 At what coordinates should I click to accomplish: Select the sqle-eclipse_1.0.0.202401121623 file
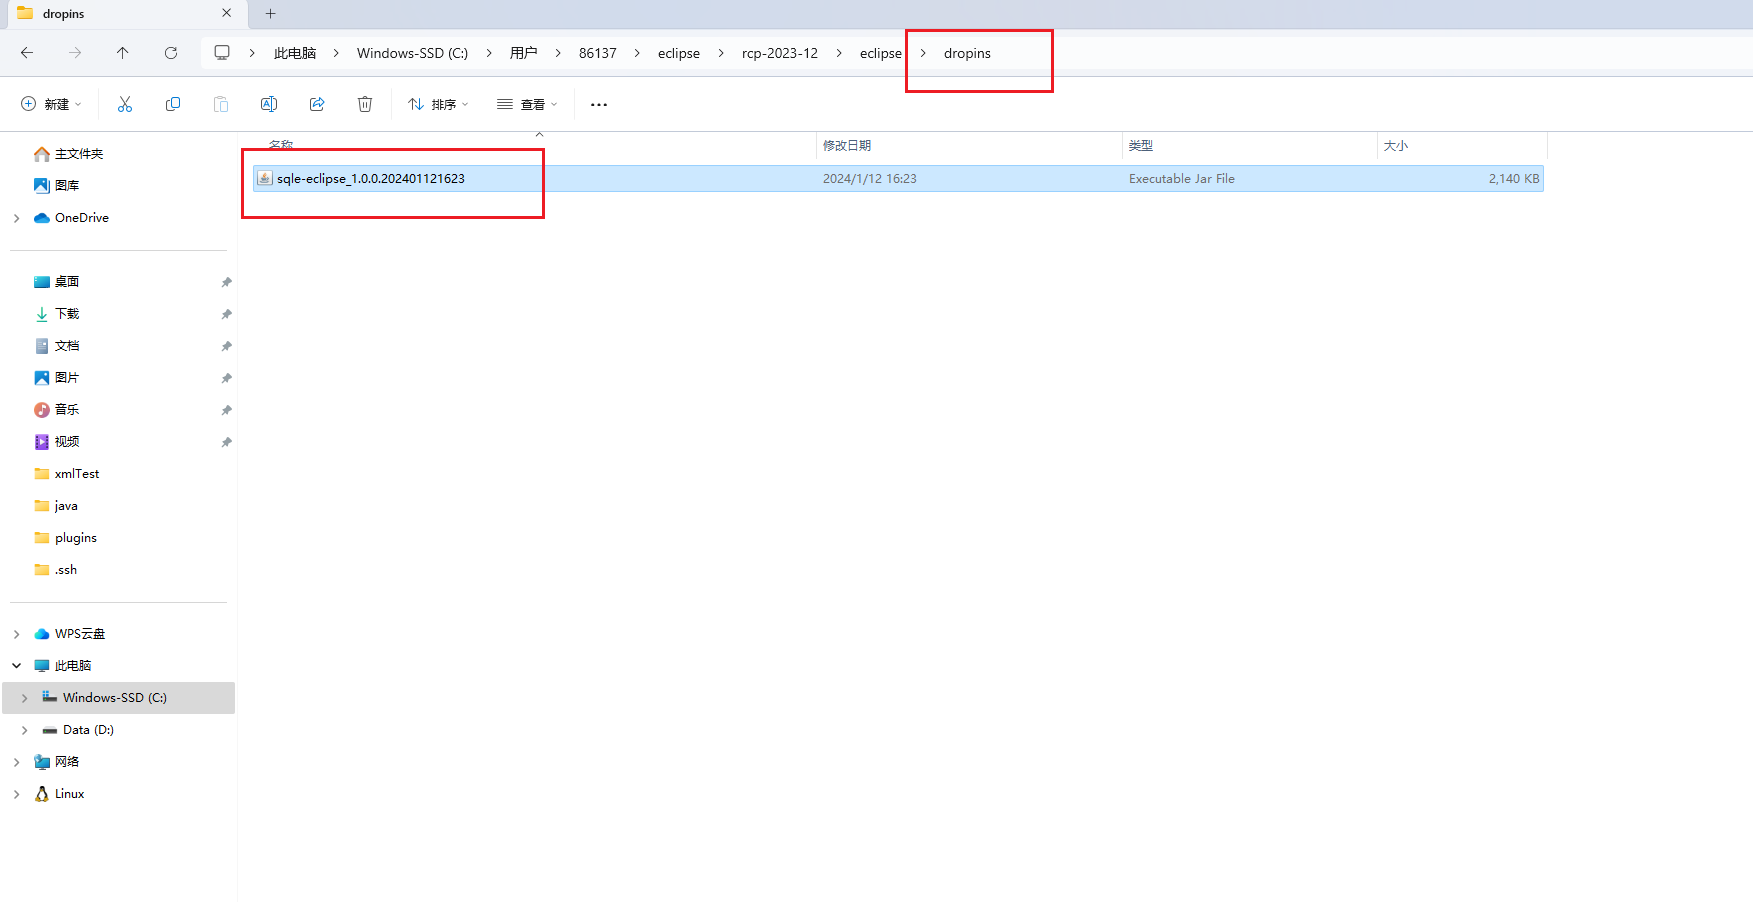point(898,178)
